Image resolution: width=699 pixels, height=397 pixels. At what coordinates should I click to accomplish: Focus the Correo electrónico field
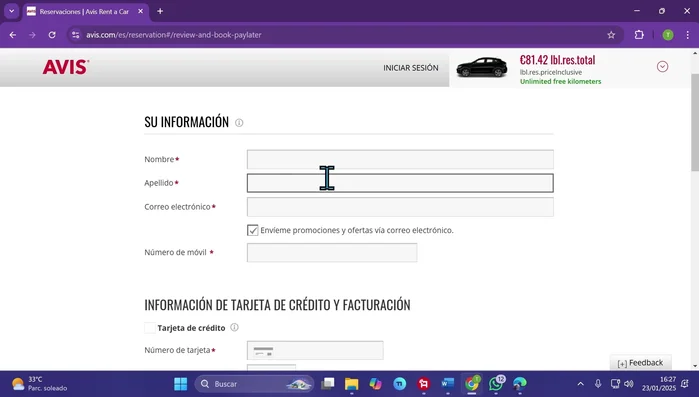tap(400, 207)
